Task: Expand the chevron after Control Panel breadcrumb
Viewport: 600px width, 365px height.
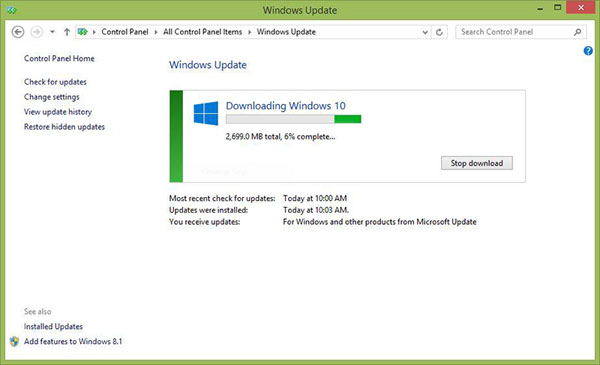Action: click(x=156, y=32)
